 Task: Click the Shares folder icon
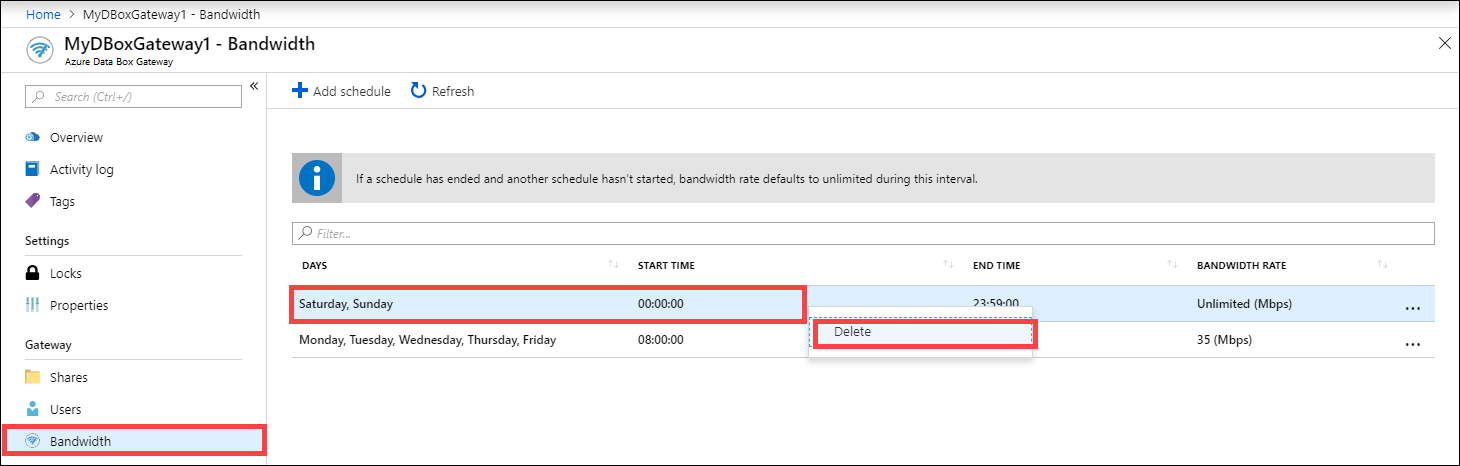(33, 377)
